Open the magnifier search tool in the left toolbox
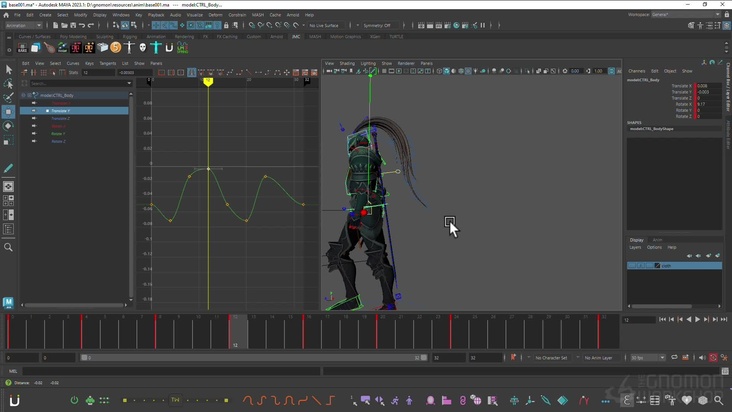 pyautogui.click(x=9, y=247)
